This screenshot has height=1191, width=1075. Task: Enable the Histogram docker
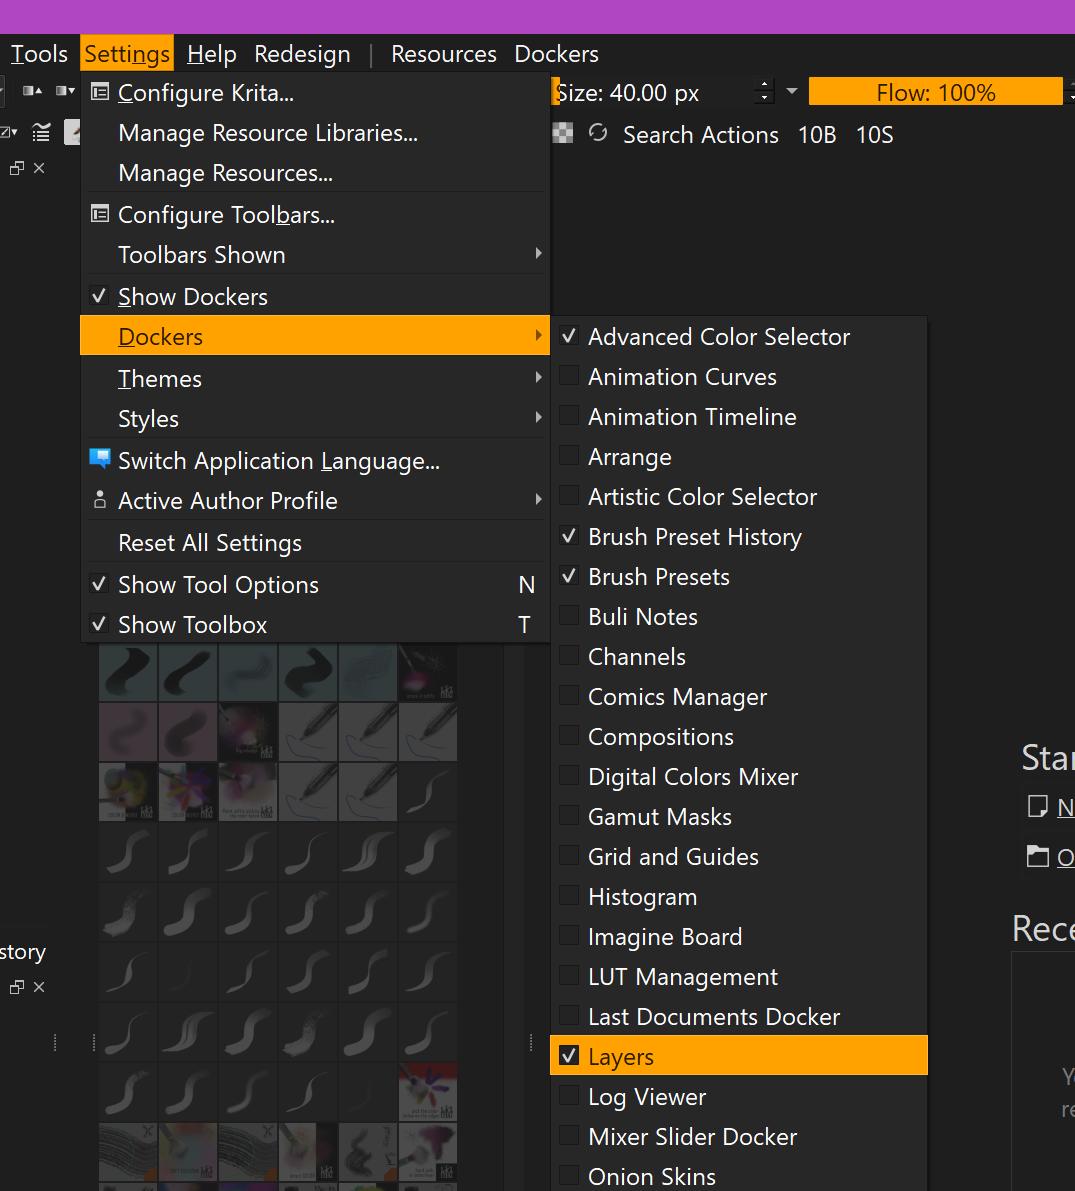coord(738,896)
